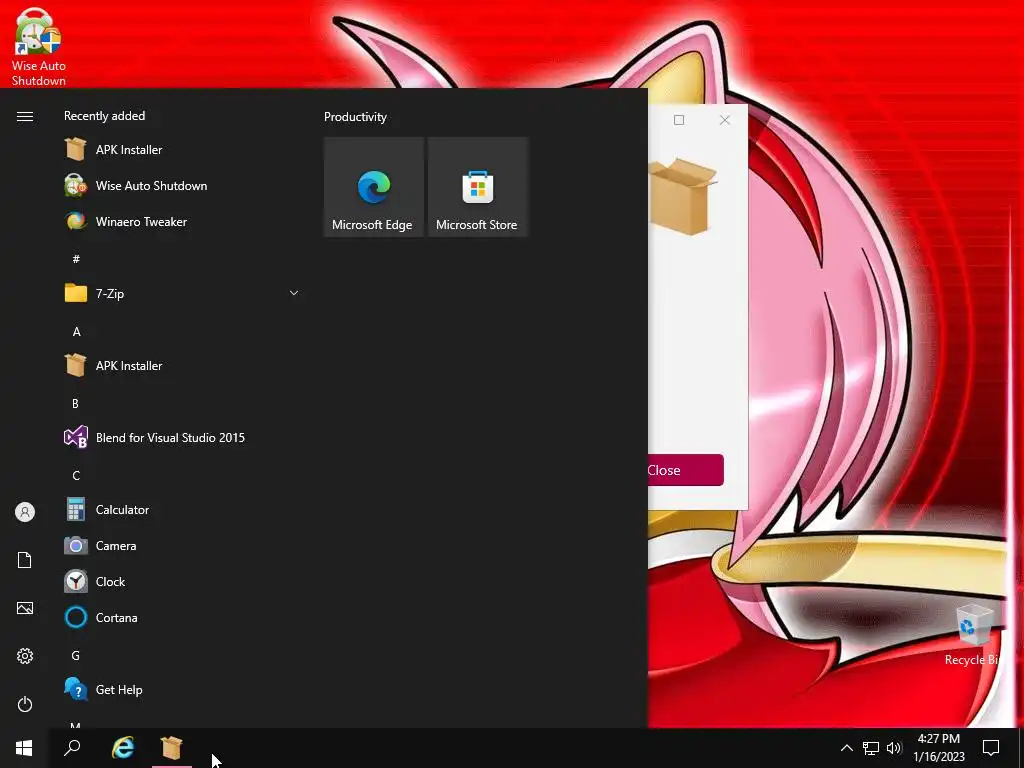Viewport: 1024px width, 768px height.
Task: Launch APK Installer under Recently added
Action: click(x=182, y=150)
